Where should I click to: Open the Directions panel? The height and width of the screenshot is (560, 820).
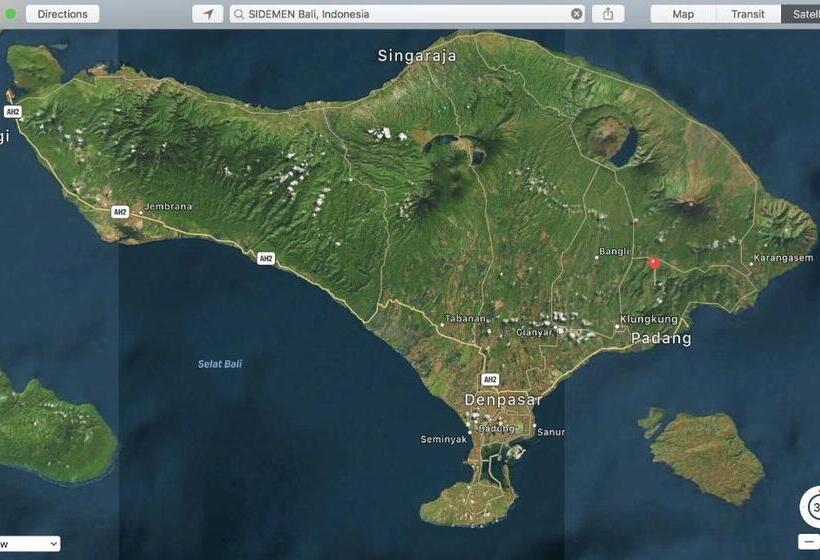(x=62, y=14)
